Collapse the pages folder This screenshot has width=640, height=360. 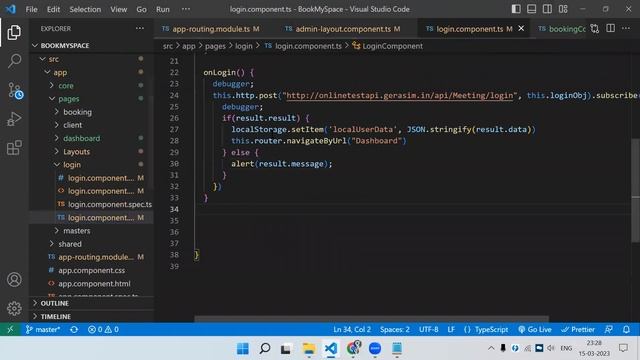point(69,99)
